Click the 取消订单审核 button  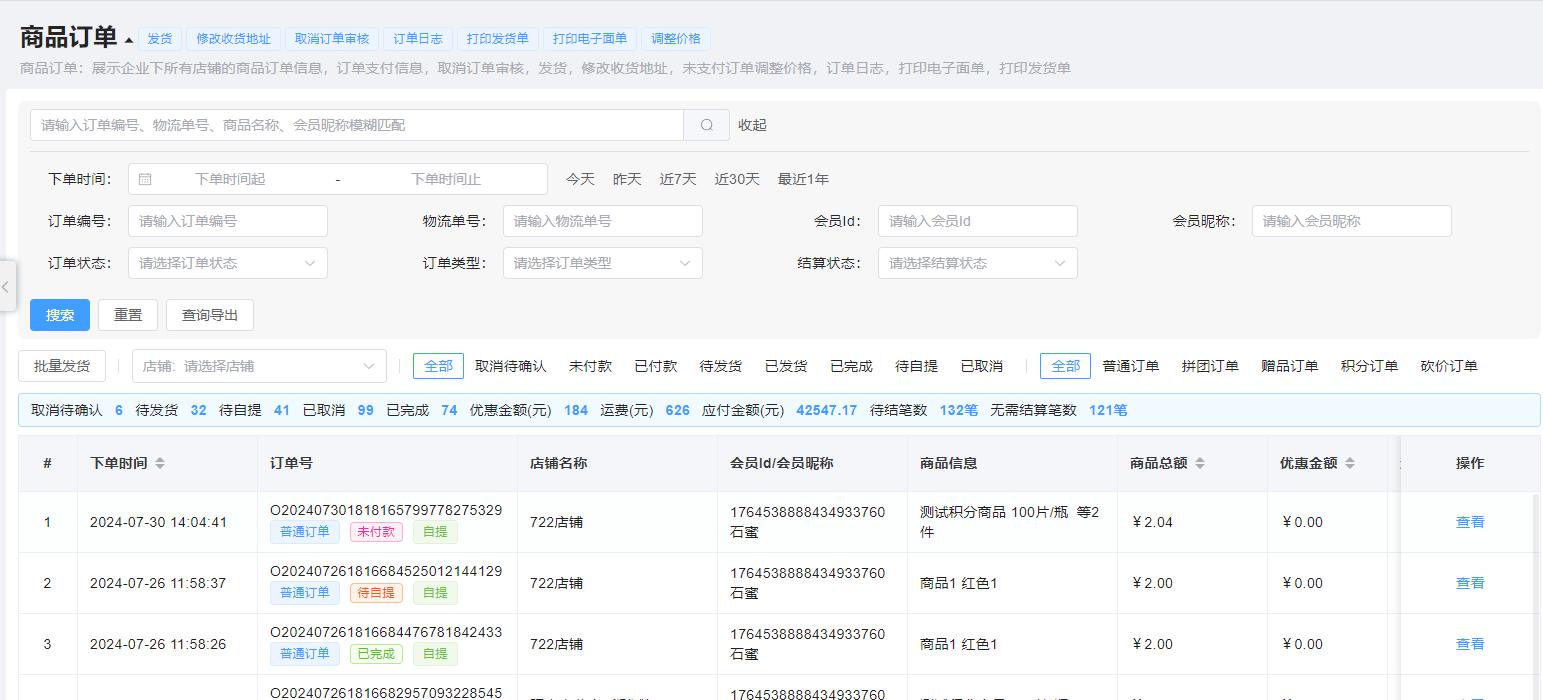click(332, 39)
